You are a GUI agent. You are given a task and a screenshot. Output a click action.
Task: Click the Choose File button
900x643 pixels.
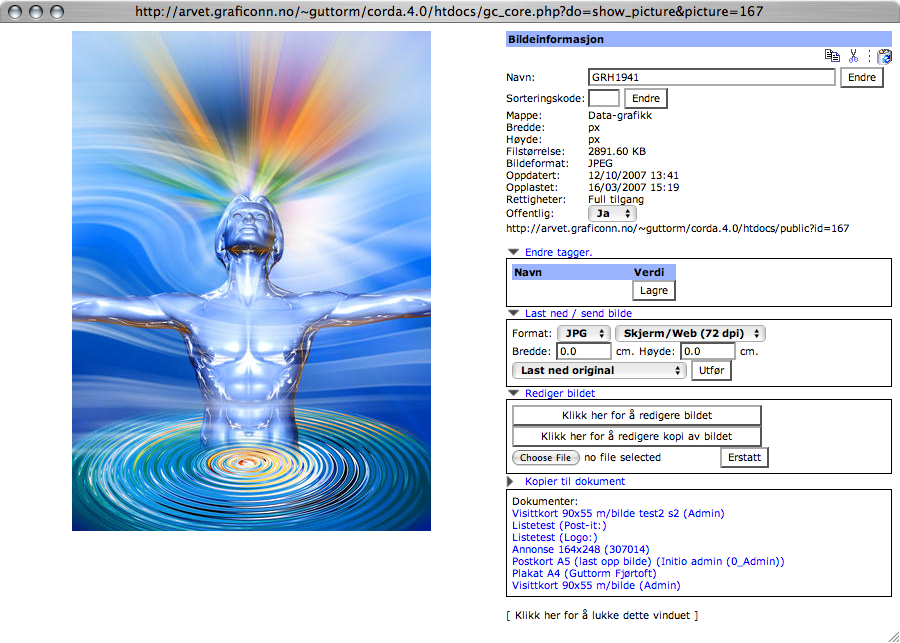point(545,457)
